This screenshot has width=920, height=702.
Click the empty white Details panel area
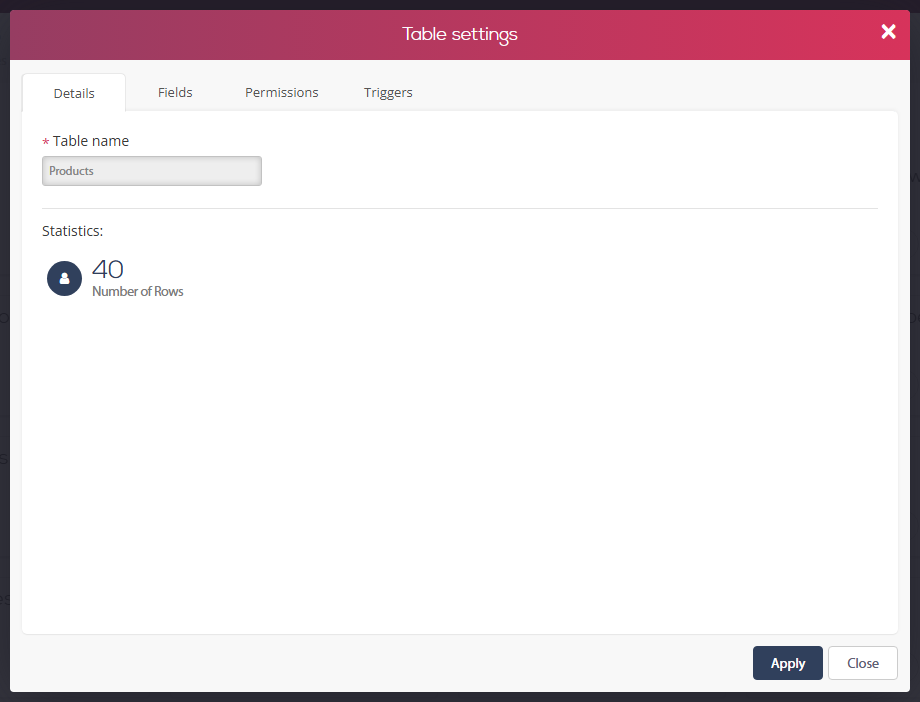460,464
